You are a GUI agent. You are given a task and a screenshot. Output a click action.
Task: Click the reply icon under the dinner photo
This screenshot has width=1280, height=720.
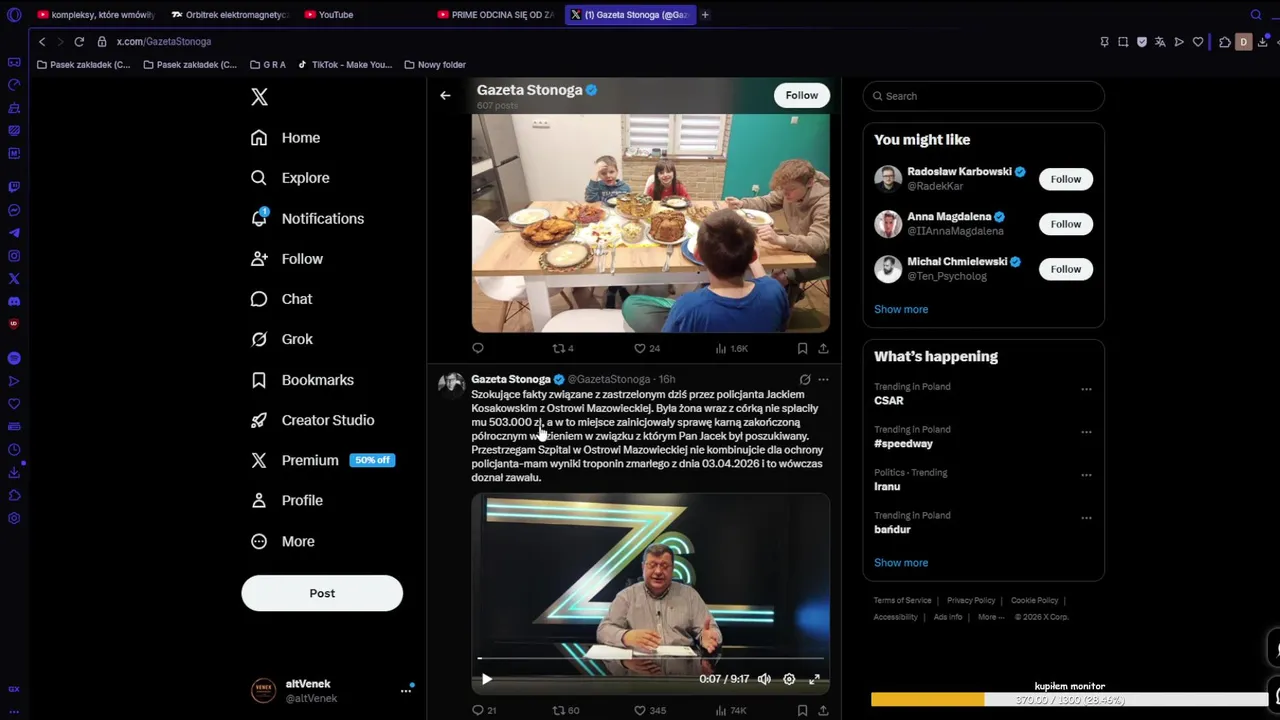(478, 349)
